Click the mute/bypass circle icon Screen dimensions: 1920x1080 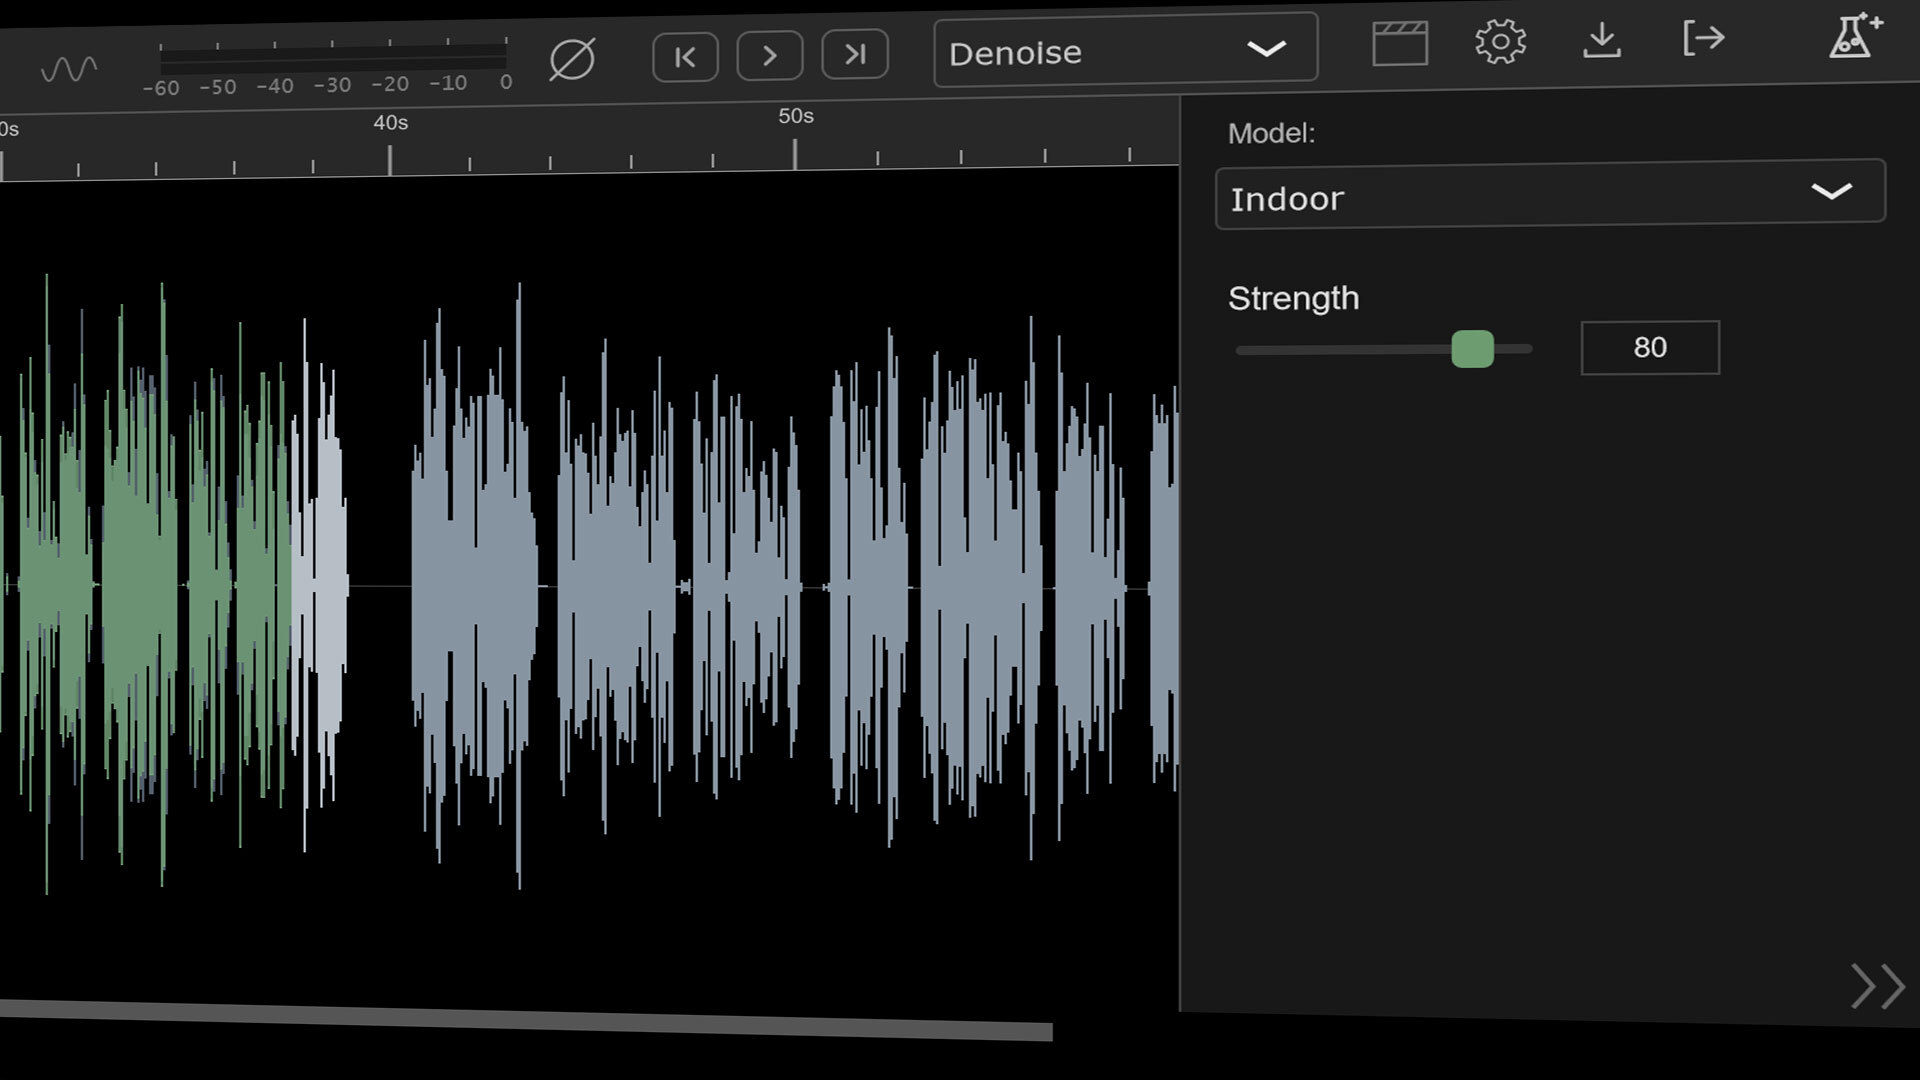pyautogui.click(x=572, y=58)
